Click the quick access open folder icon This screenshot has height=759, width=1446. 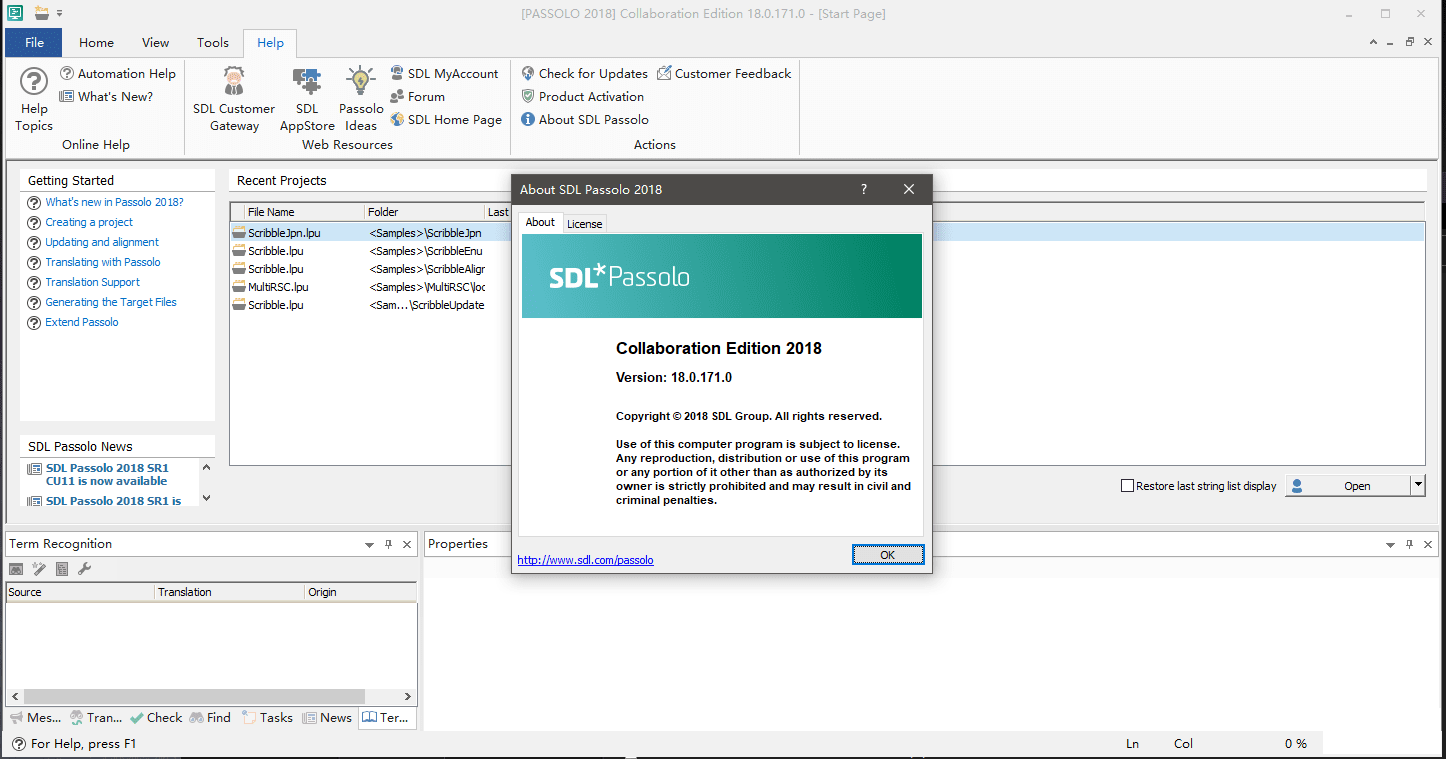click(41, 13)
